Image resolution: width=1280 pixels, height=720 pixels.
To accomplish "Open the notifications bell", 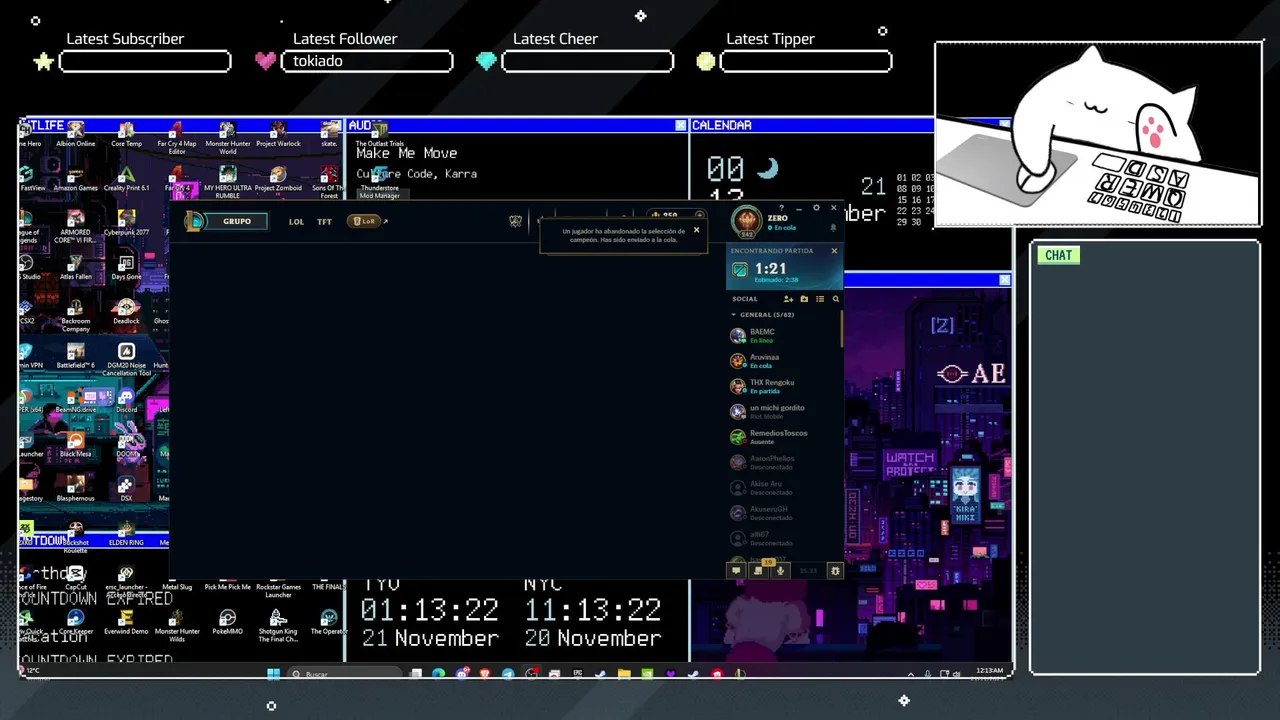I will tap(833, 228).
